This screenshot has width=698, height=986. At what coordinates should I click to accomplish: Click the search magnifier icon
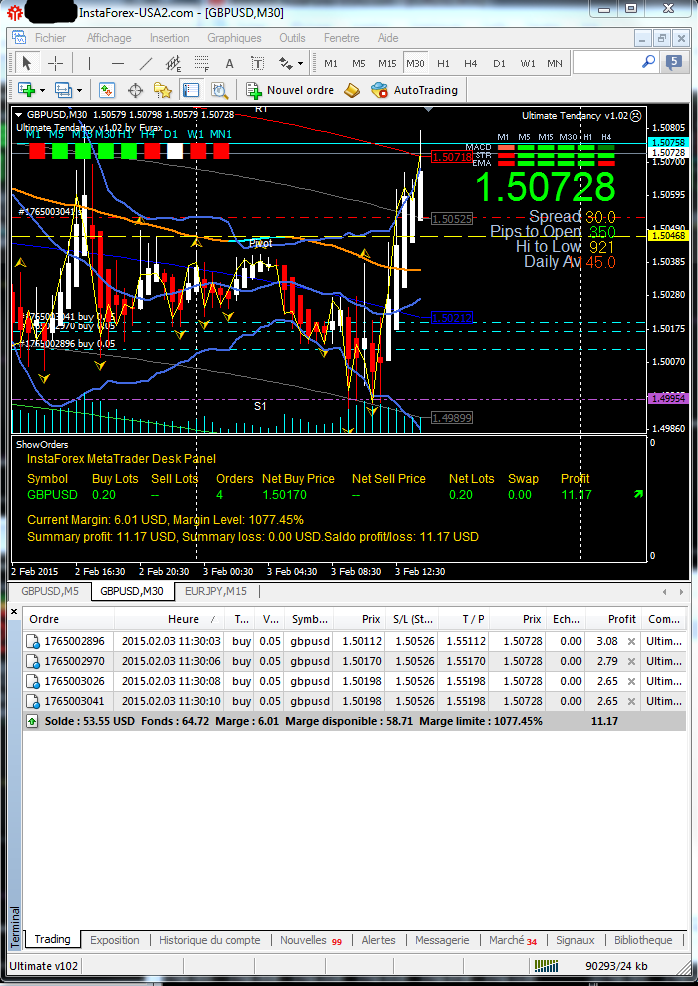(648, 62)
